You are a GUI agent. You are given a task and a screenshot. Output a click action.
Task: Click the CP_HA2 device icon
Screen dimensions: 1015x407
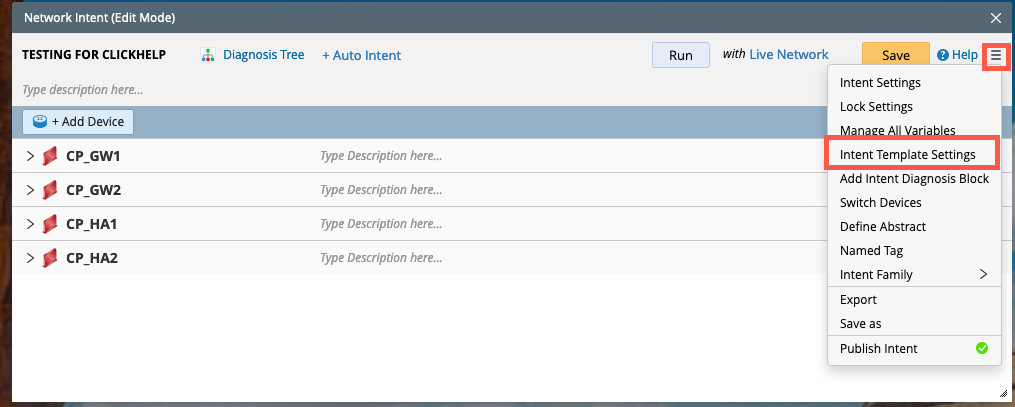click(51, 258)
